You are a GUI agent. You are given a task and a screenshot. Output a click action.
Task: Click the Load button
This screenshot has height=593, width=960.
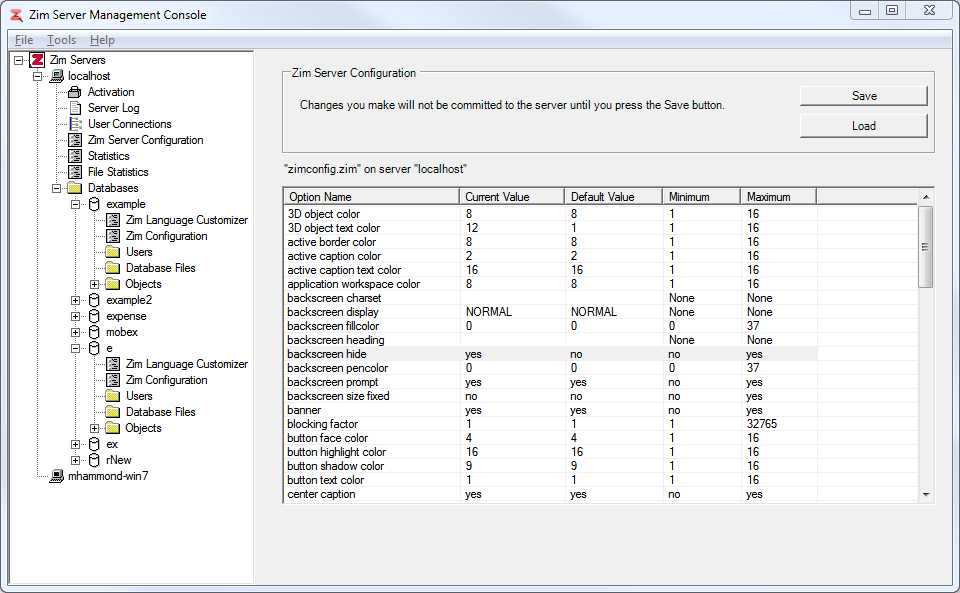(x=864, y=126)
